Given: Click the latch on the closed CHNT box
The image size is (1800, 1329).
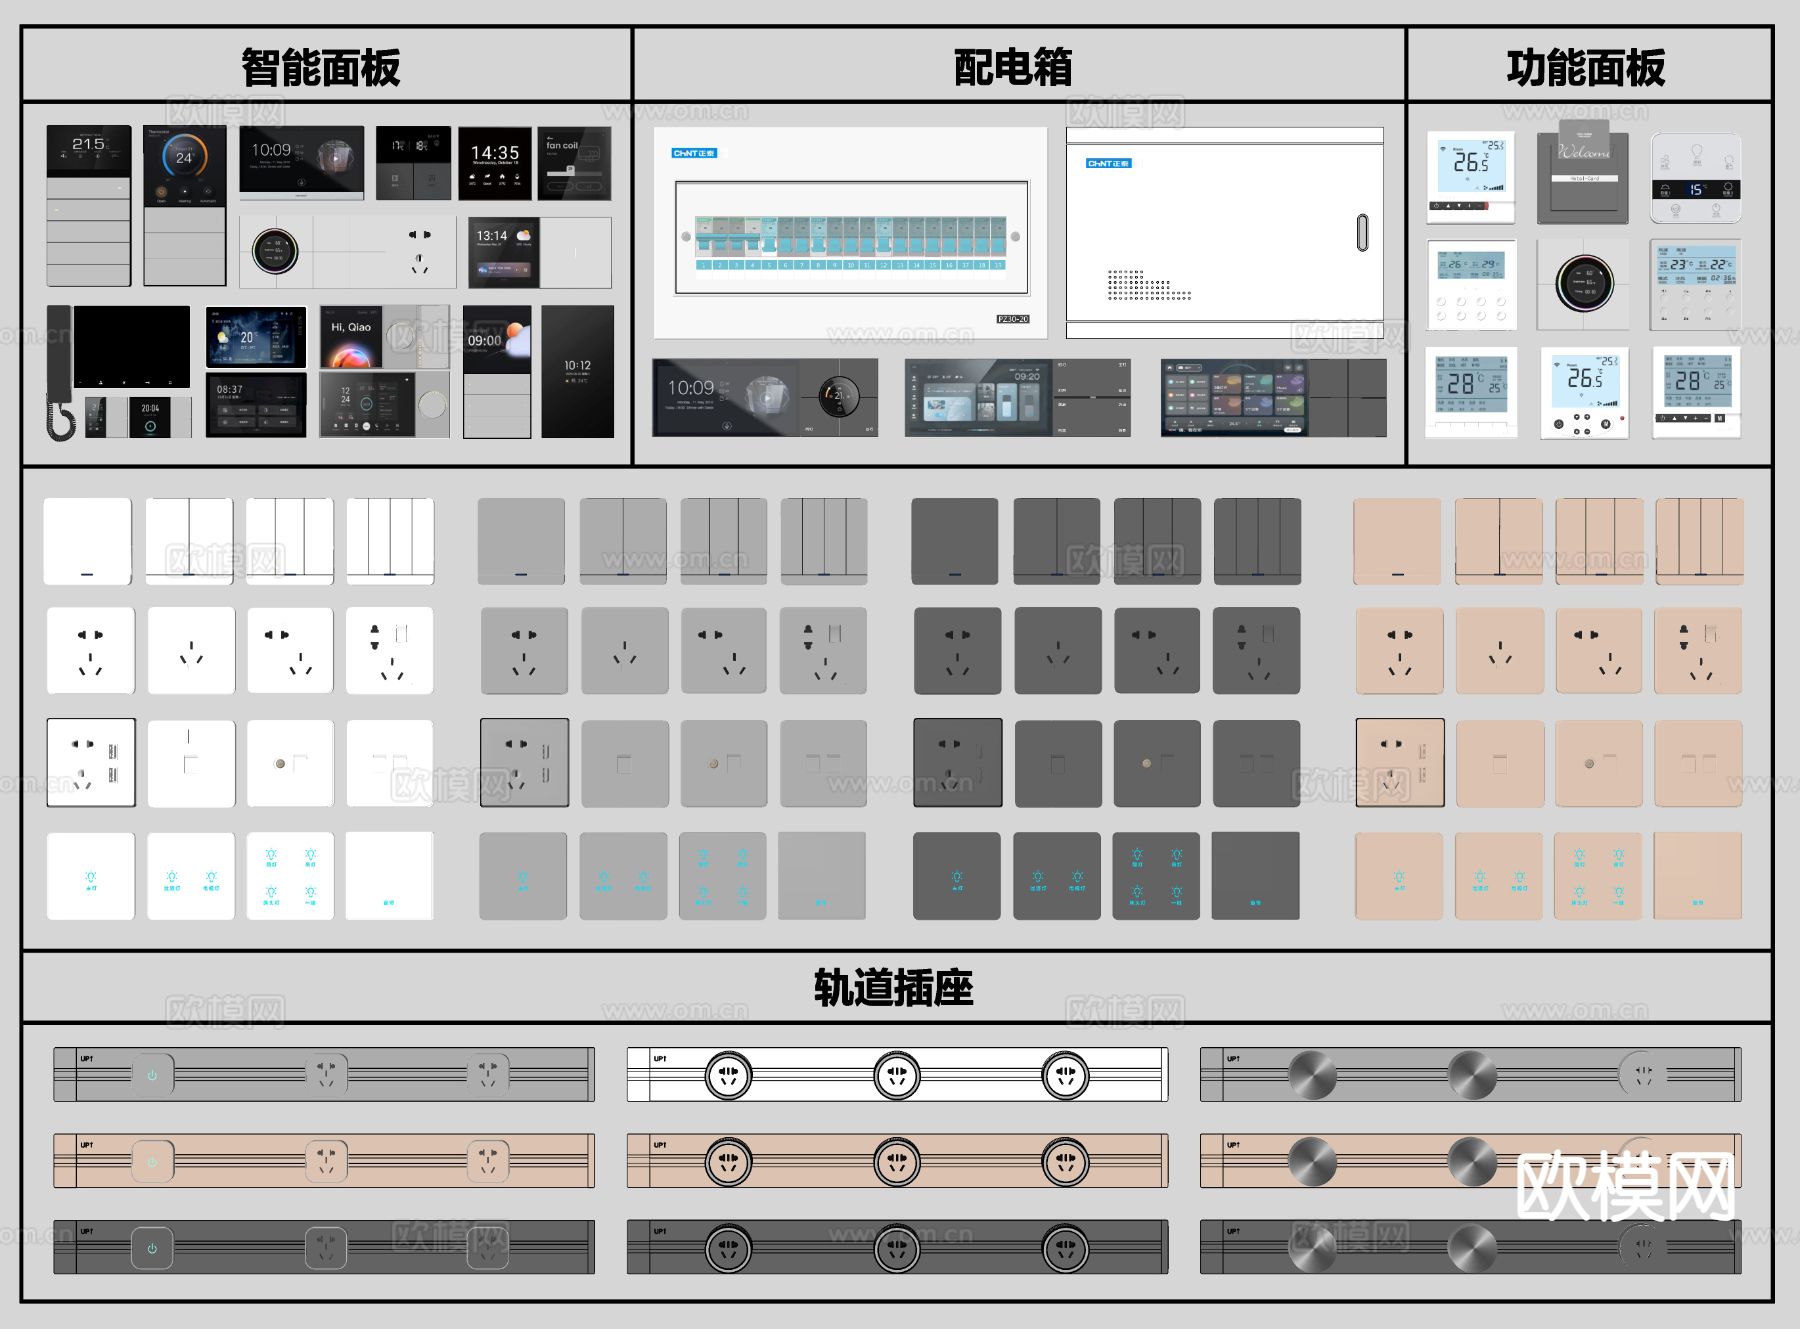Looking at the screenshot, I should [x=1362, y=233].
